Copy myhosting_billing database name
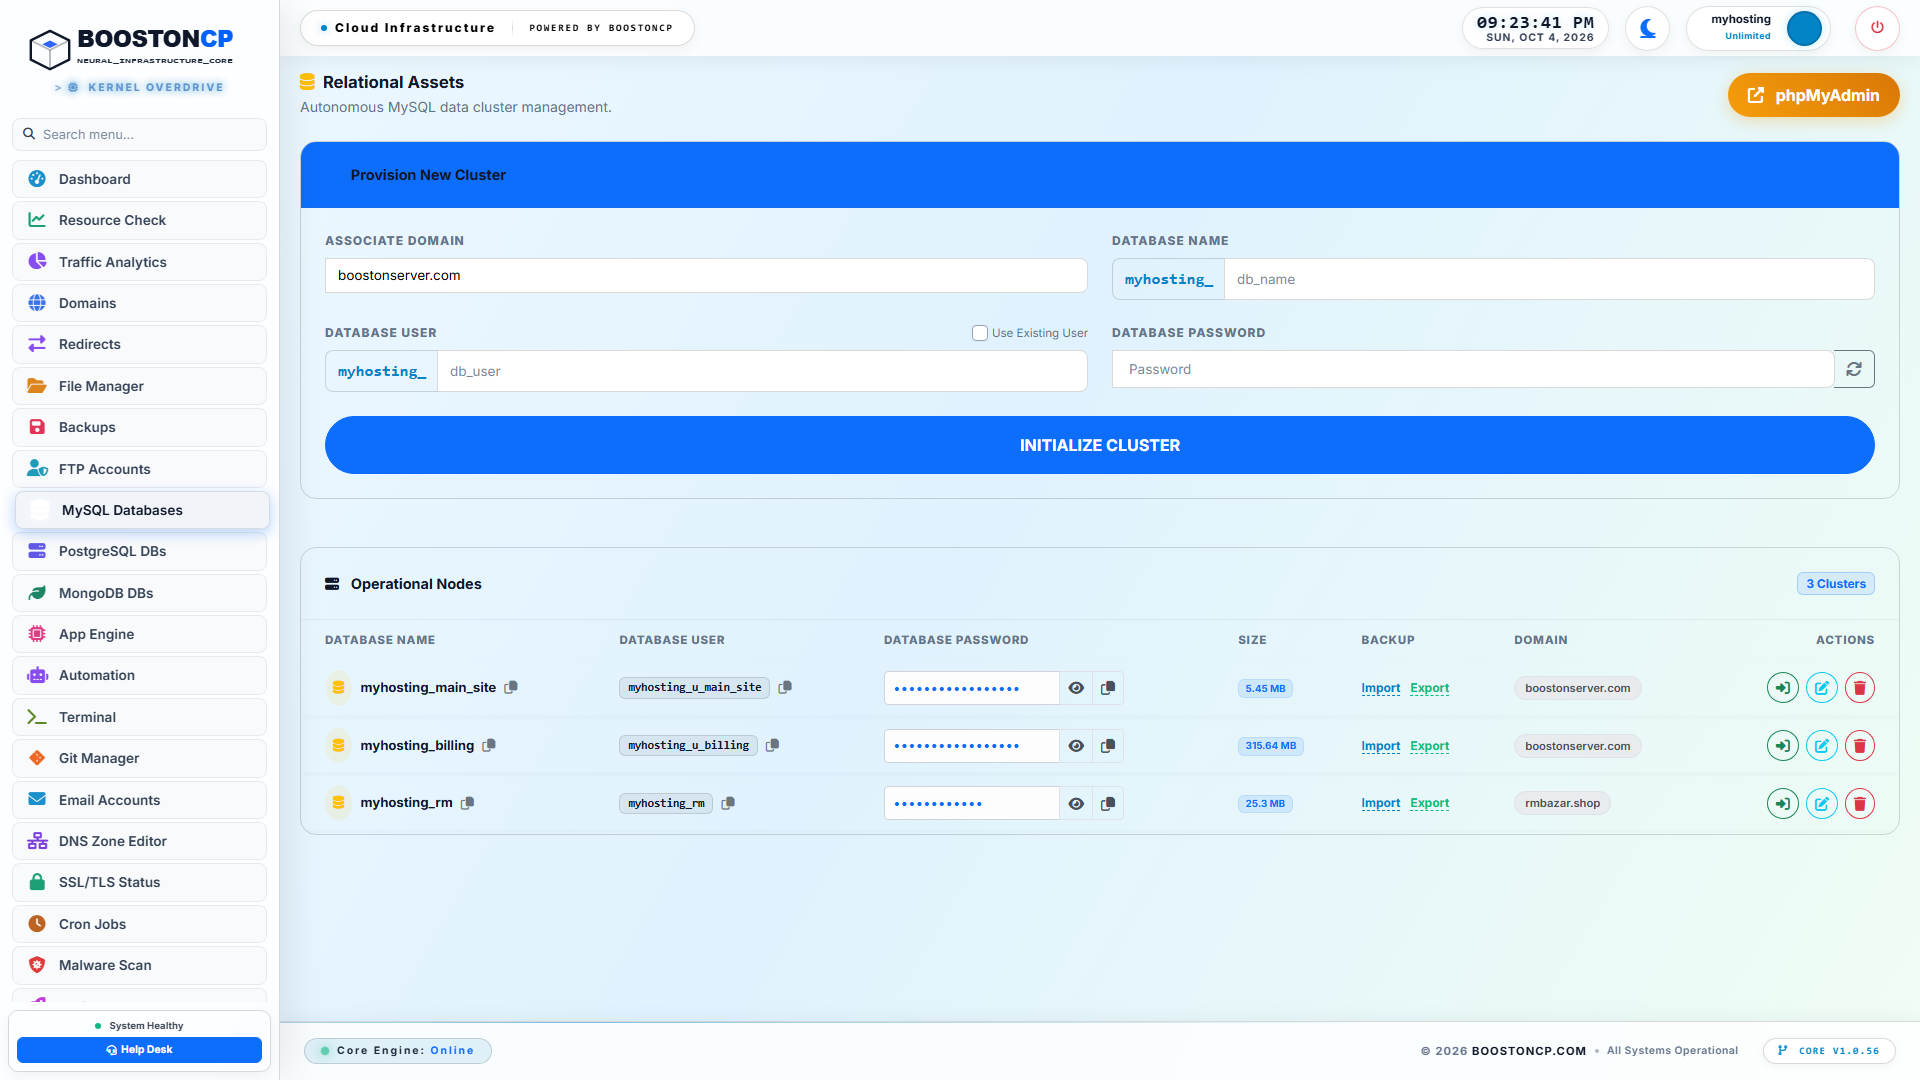The width and height of the screenshot is (1920, 1080). pyautogui.click(x=489, y=745)
